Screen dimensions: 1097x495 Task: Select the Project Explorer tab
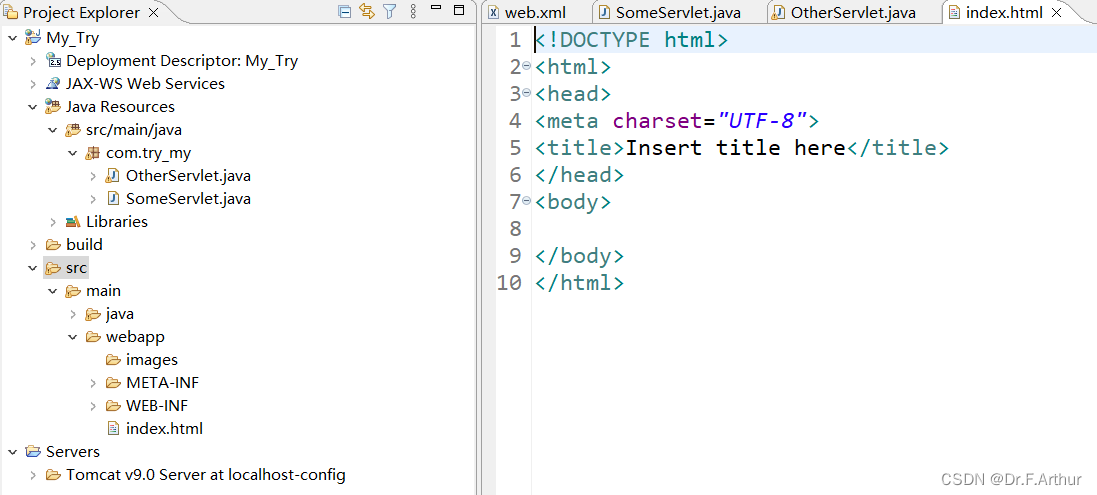[81, 13]
